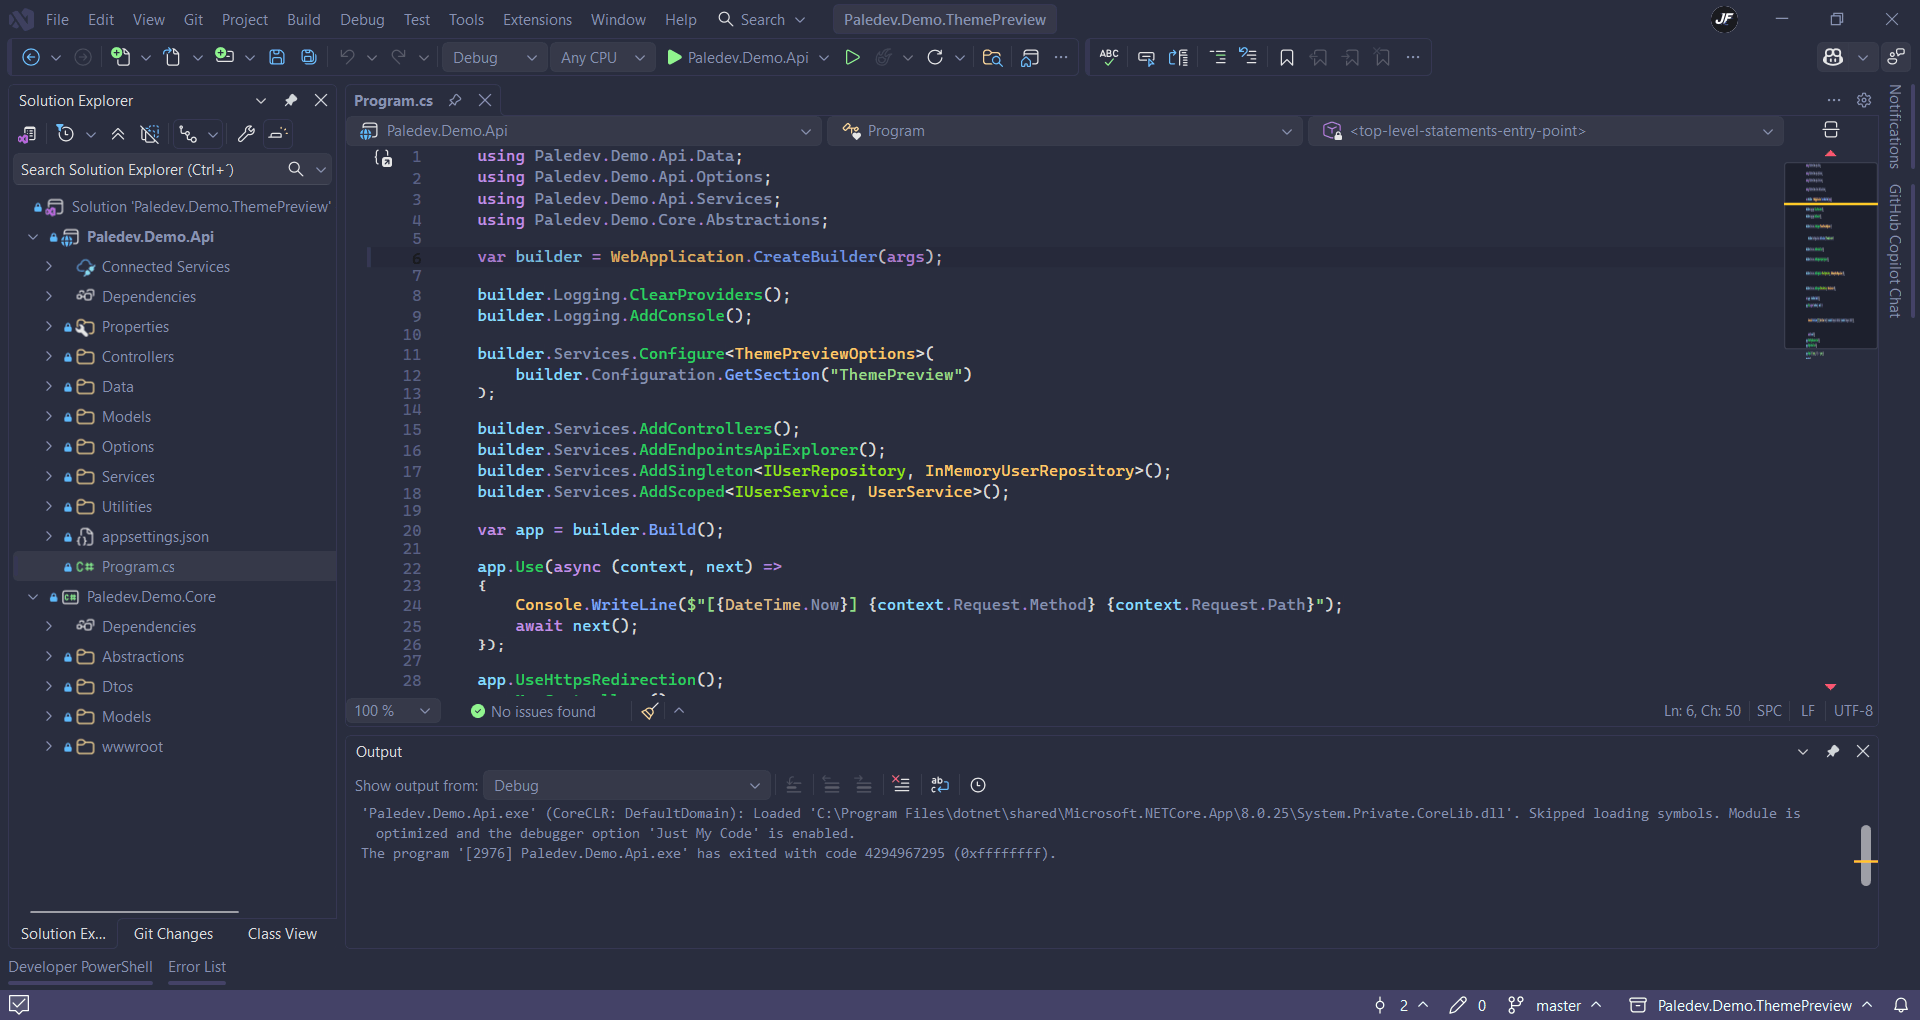
Task: Click the Save All toolbar icon
Action: tap(309, 58)
